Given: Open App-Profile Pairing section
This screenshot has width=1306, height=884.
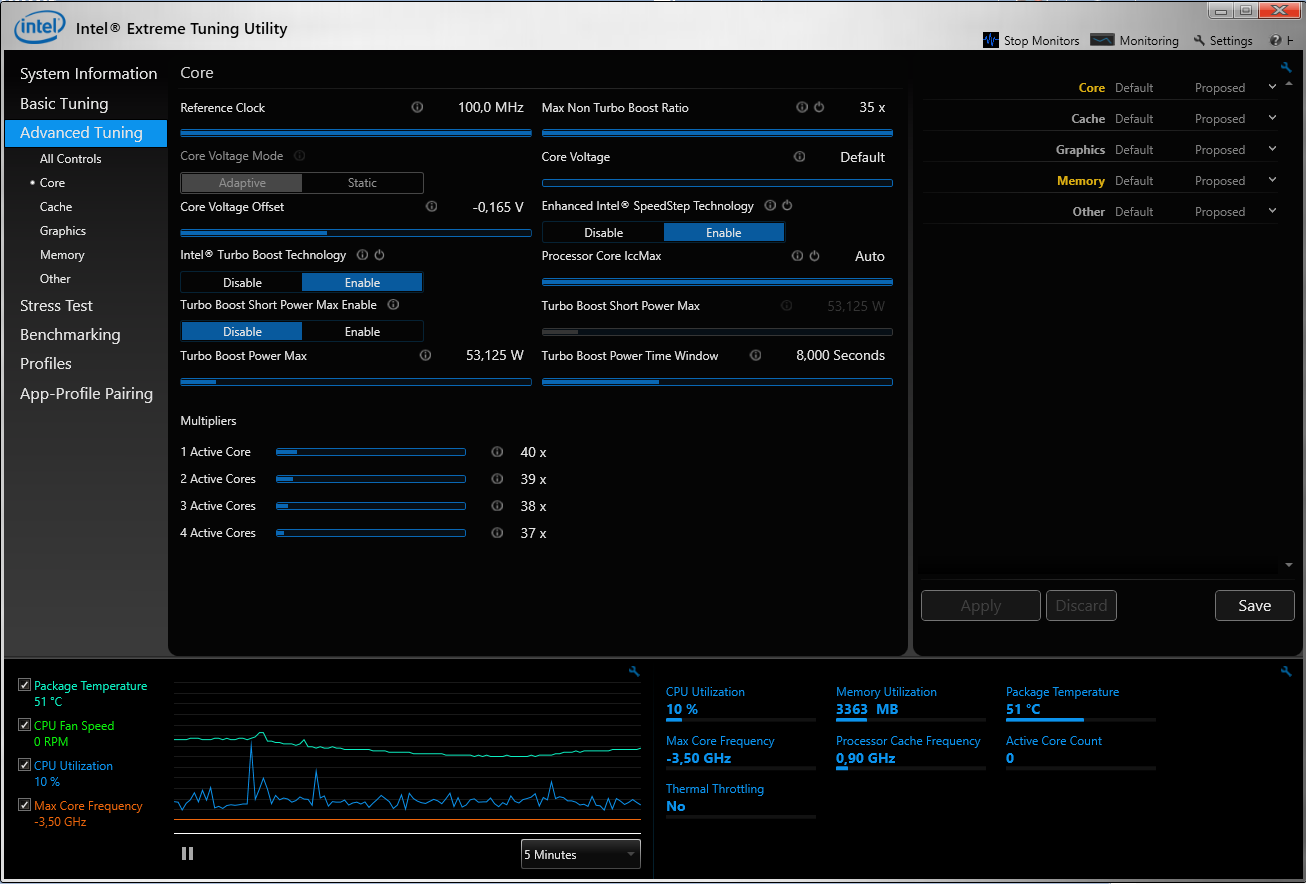Looking at the screenshot, I should coord(86,394).
